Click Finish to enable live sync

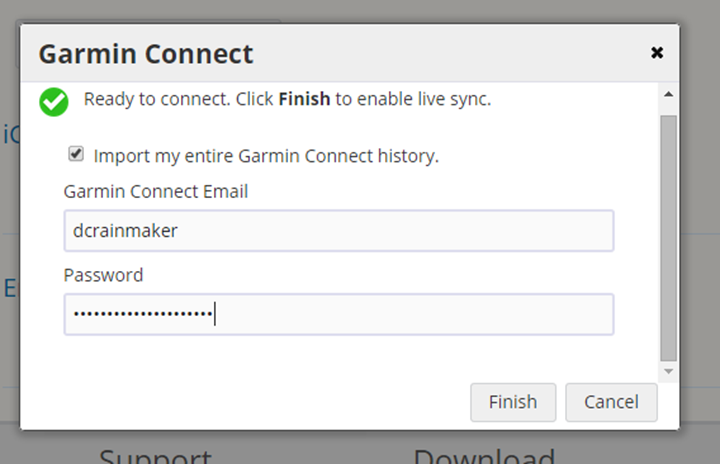click(513, 402)
